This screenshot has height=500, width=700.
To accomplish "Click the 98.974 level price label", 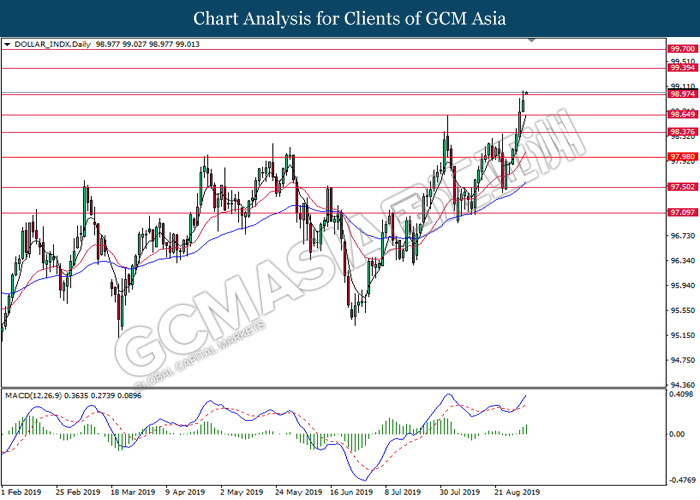I will click(x=683, y=94).
